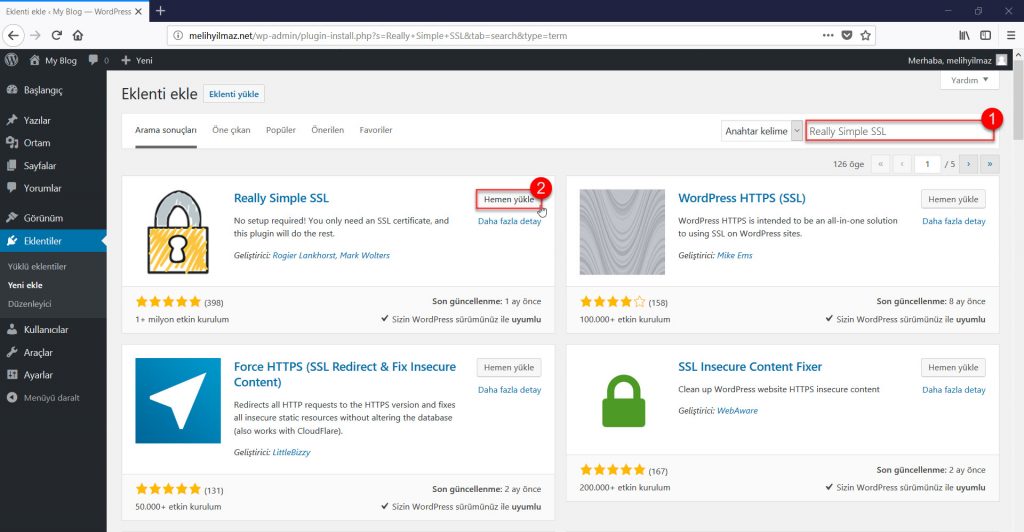Install Really Simple SSL with Hemen yükle

(509, 199)
